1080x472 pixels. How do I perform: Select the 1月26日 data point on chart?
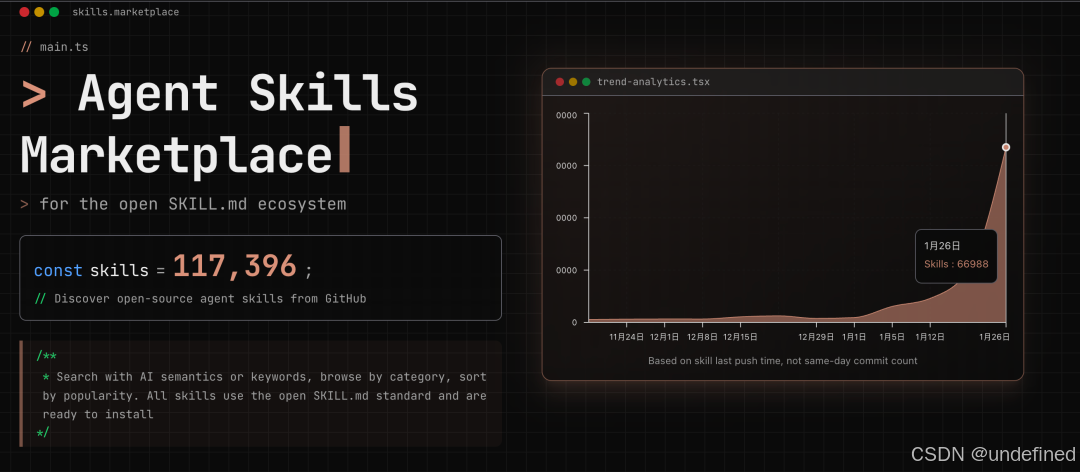pos(1006,147)
